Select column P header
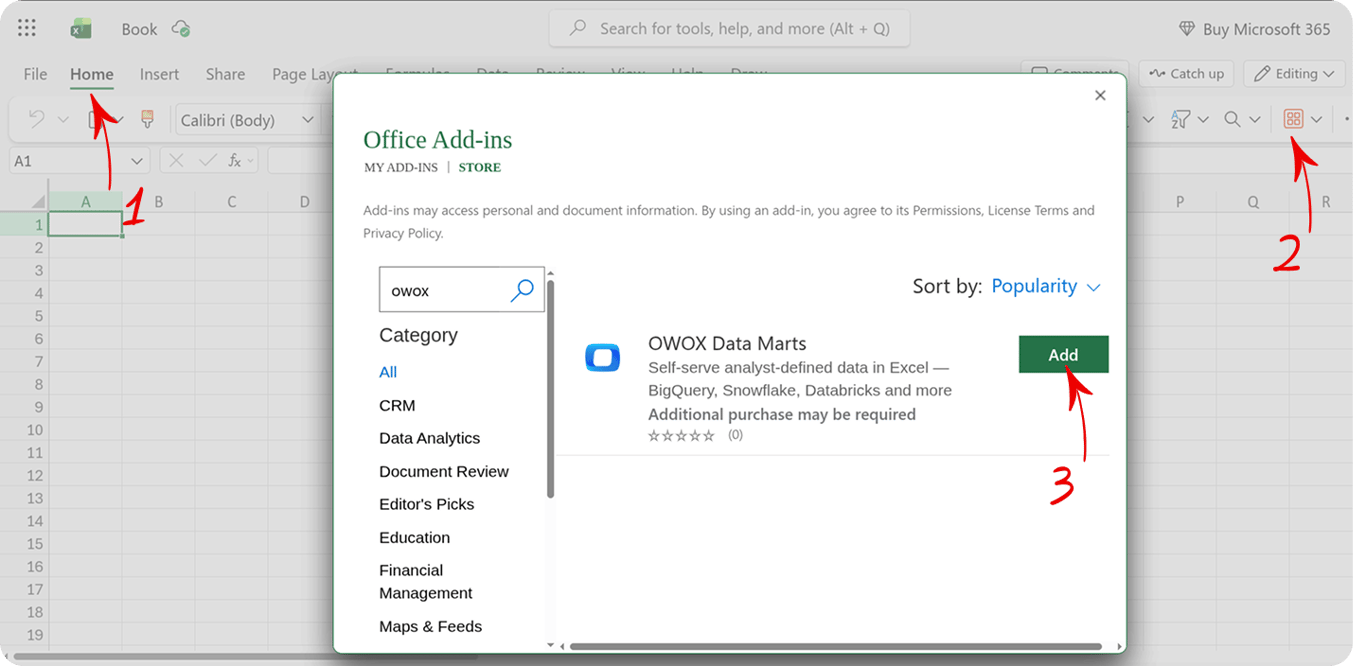Viewport: 1366px width, 666px height. [x=1180, y=202]
